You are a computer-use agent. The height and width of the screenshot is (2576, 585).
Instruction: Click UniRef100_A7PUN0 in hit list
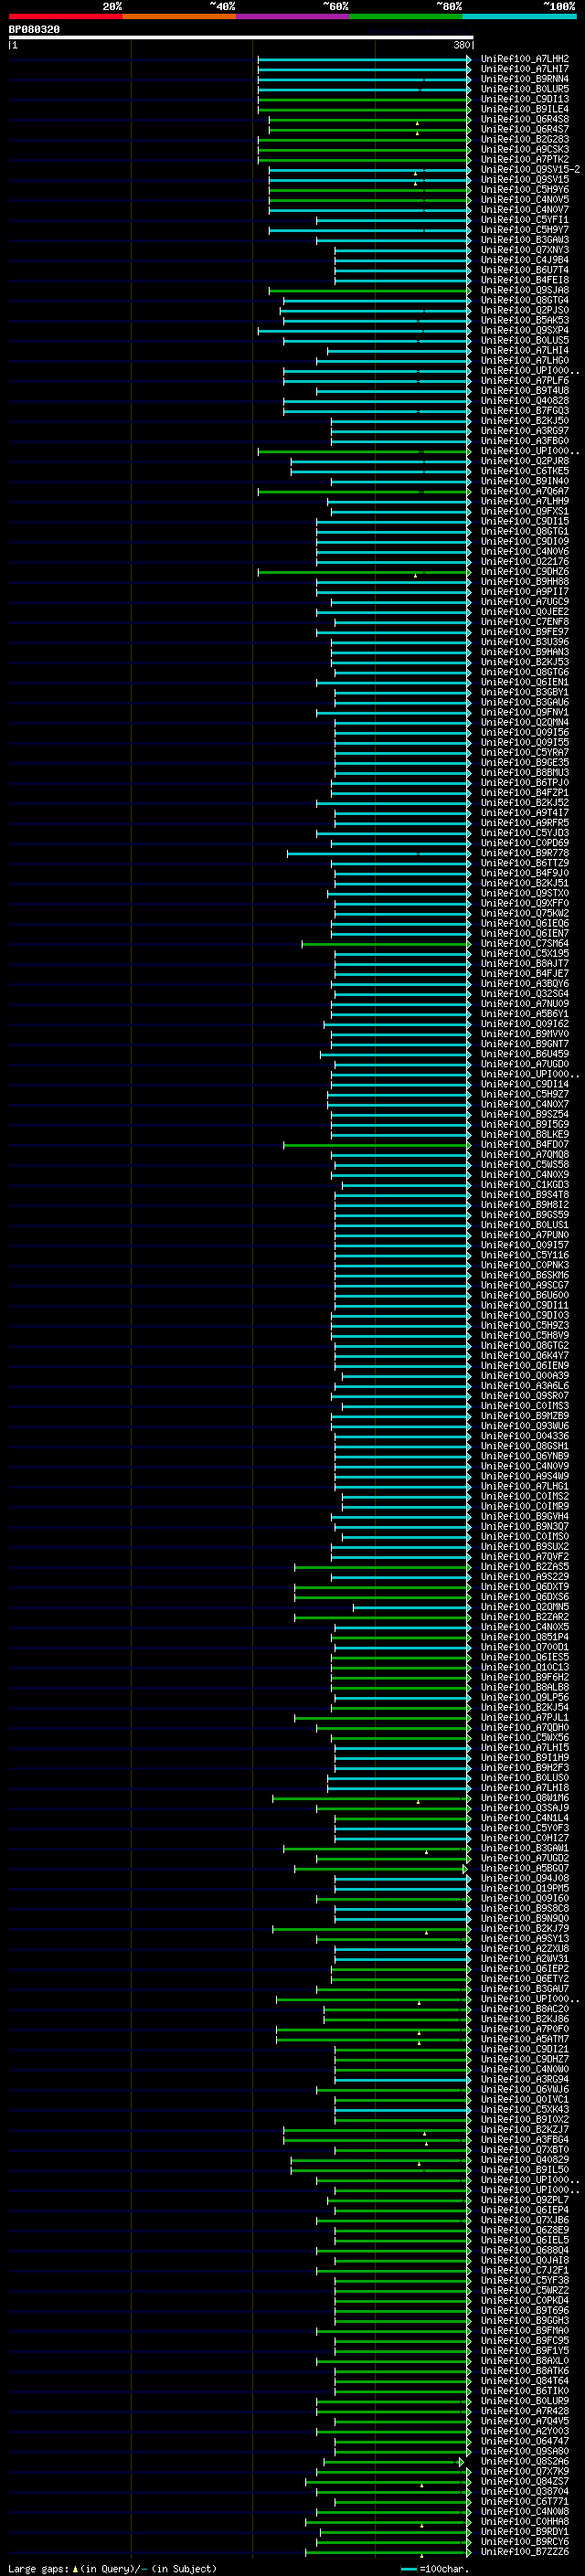tap(524, 1235)
